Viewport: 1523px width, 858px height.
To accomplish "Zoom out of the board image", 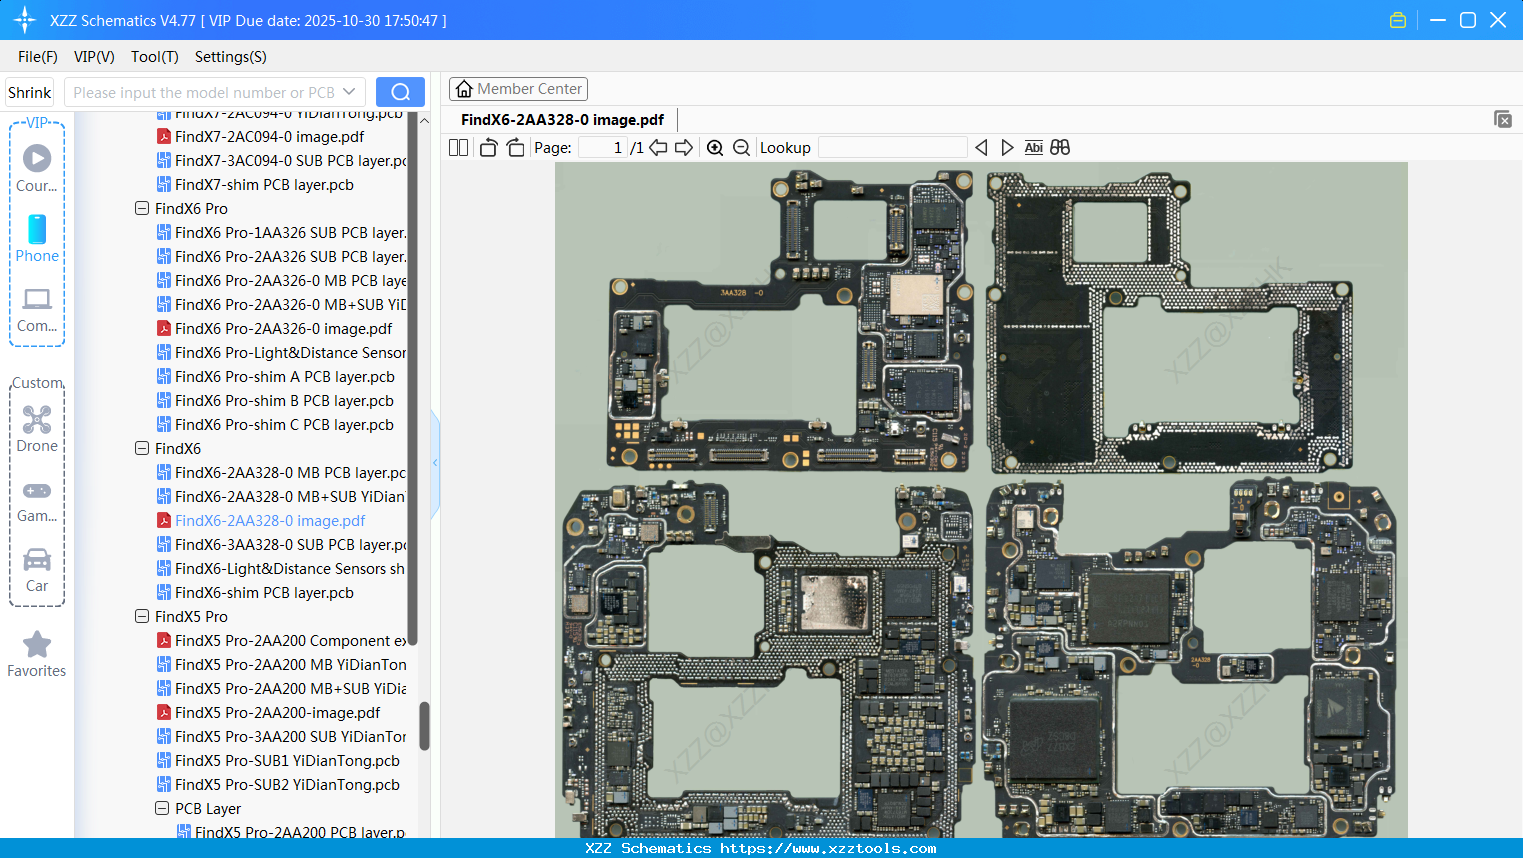I will coord(741,147).
